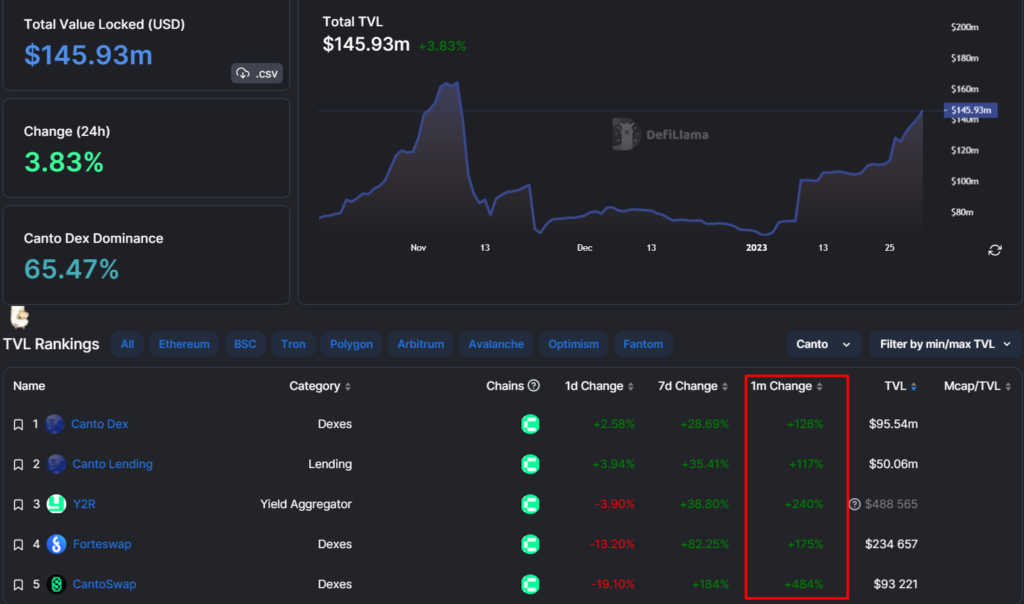Sort table by 1m Change column
Image resolution: width=1024 pixels, height=604 pixels.
click(x=789, y=386)
